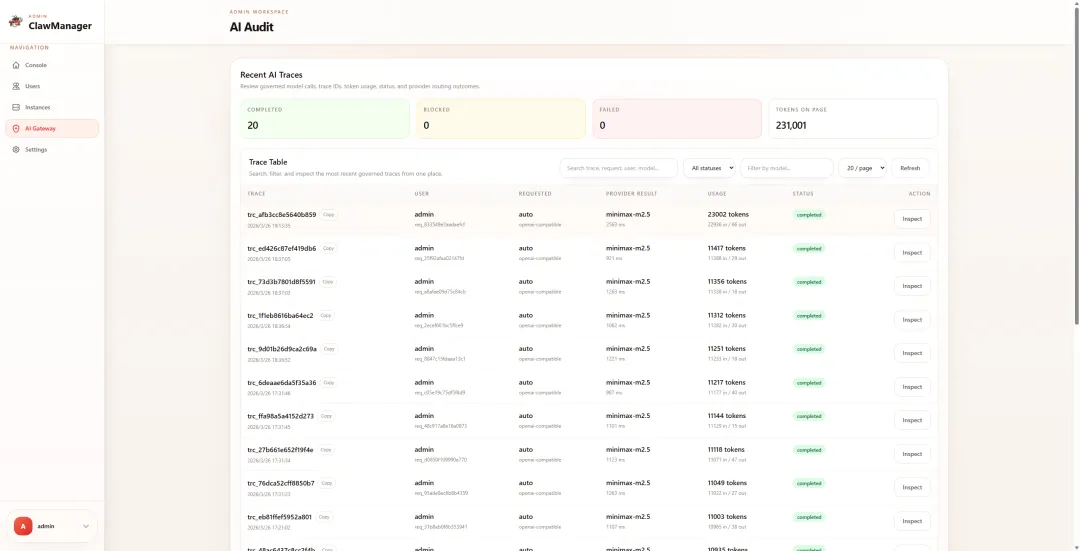Click the 11144 tokens usage value
The image size is (1080, 551).
(x=727, y=416)
